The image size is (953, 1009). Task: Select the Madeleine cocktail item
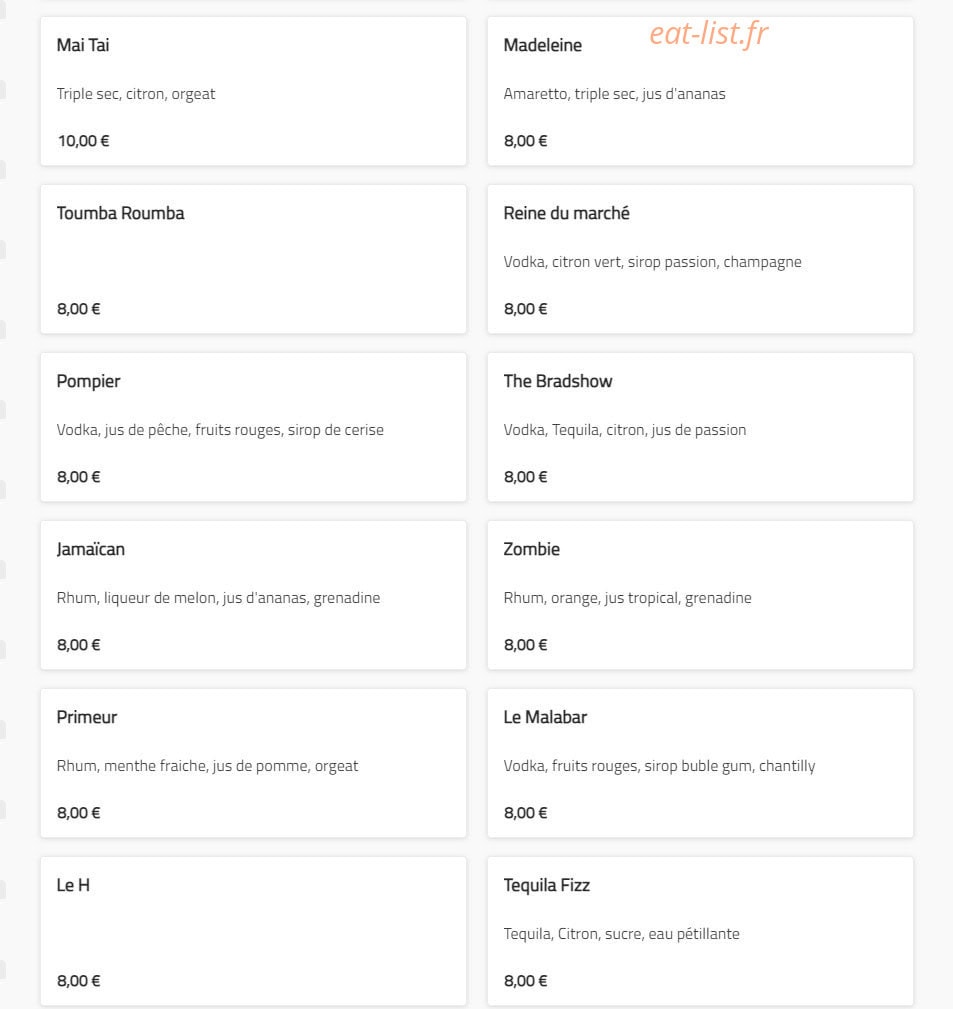tap(700, 91)
